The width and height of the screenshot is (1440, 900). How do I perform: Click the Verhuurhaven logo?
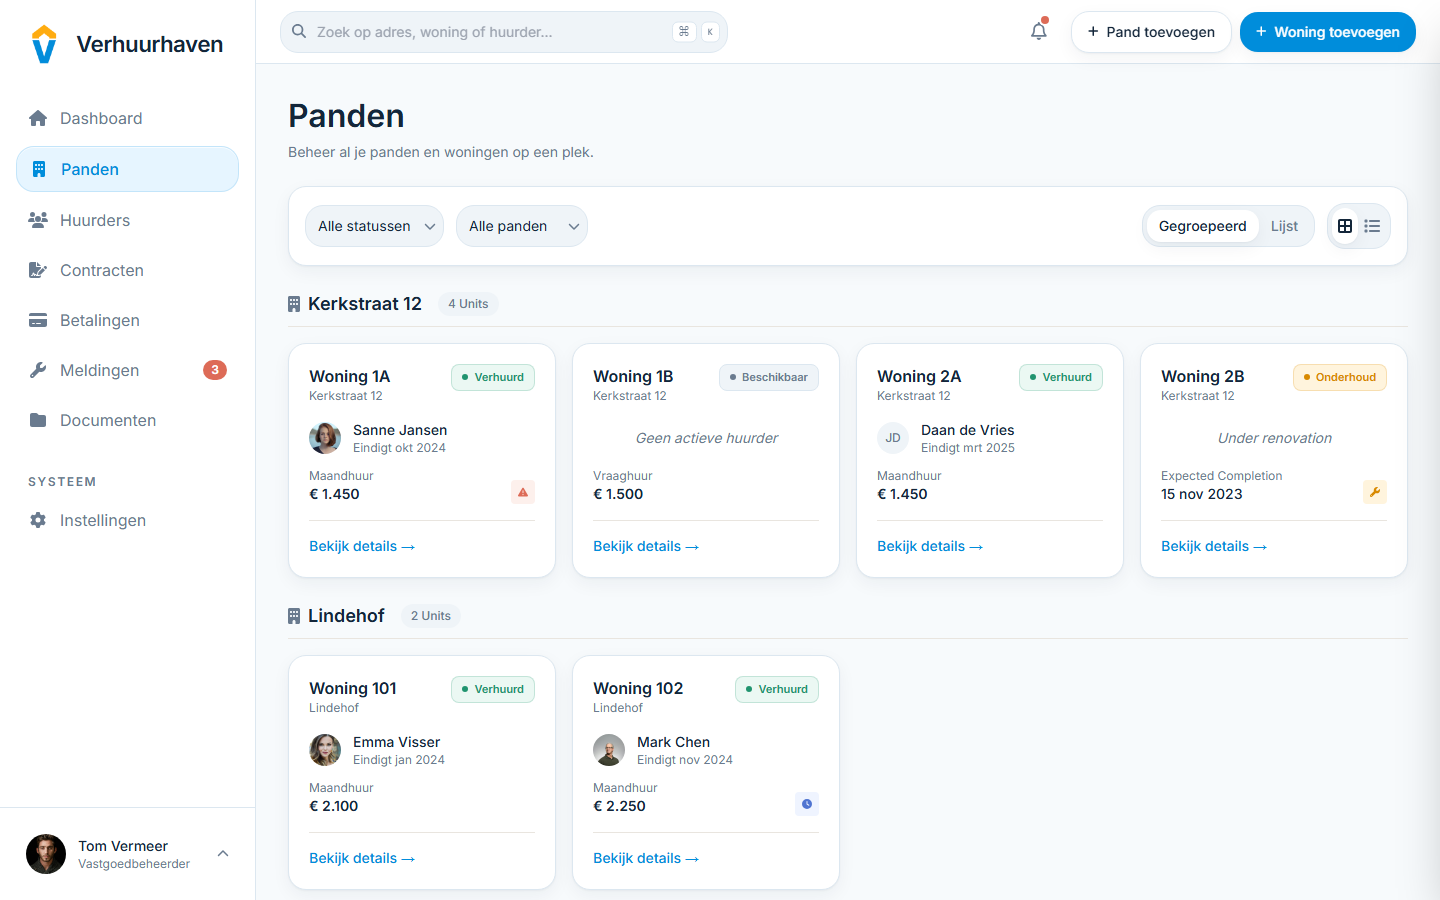coord(44,44)
